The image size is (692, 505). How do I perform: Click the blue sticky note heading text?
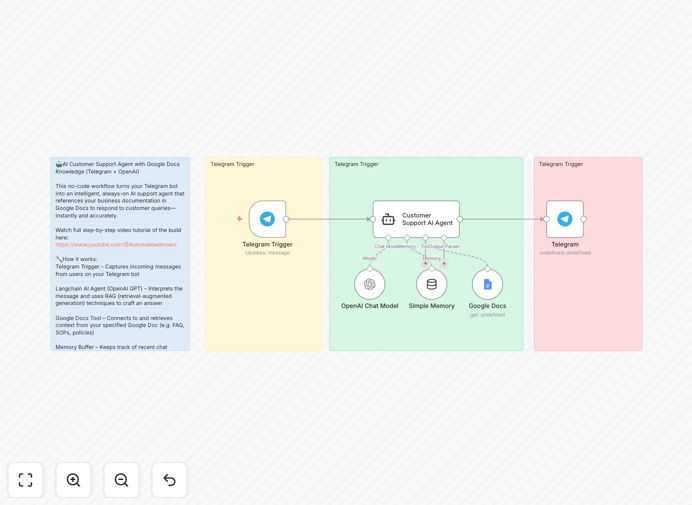[117, 168]
